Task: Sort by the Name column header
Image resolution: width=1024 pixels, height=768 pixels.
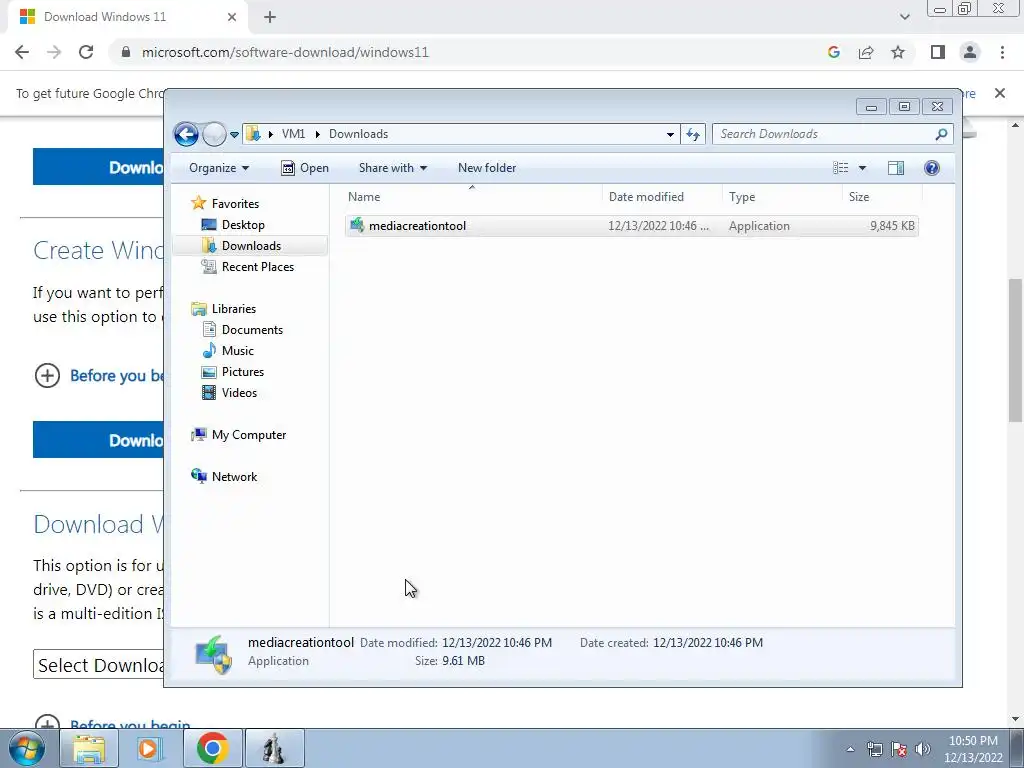Action: [472, 197]
